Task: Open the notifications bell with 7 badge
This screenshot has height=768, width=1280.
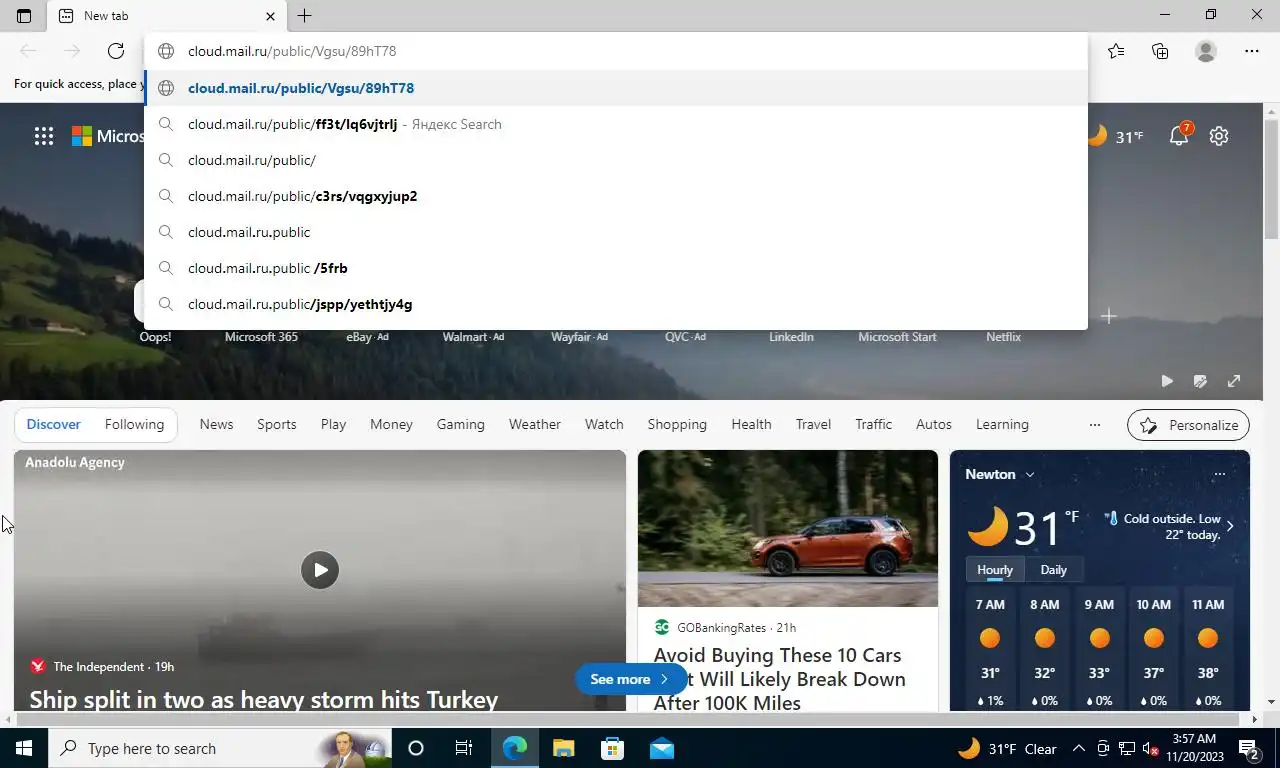Action: pos(1180,135)
